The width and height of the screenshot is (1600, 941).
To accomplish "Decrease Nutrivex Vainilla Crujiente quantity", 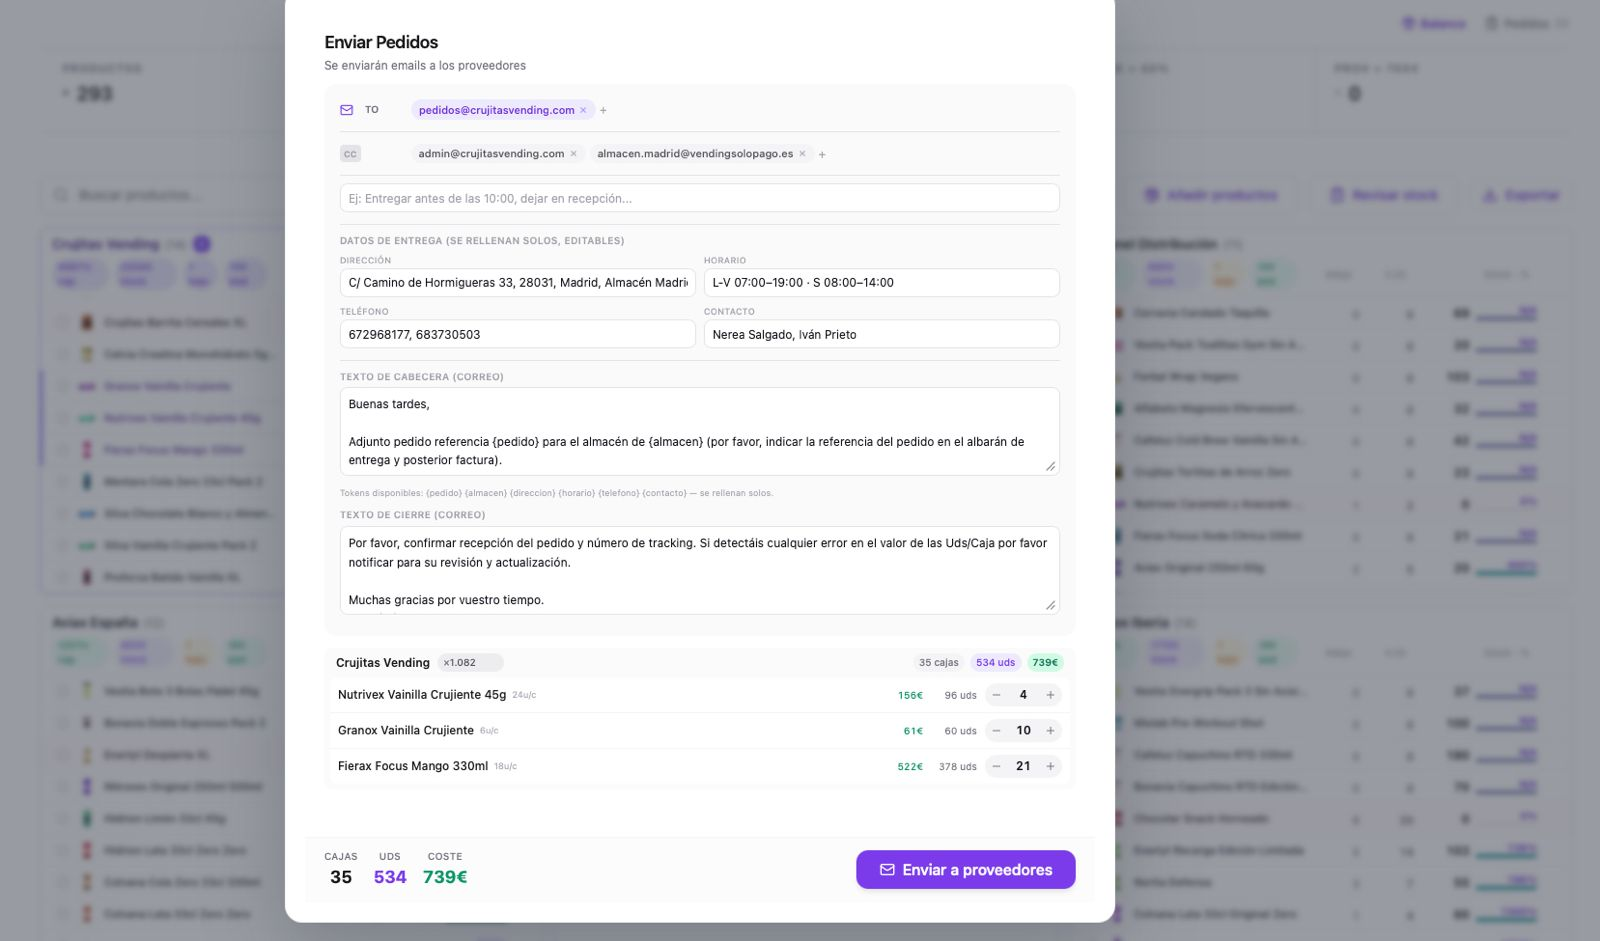I will coord(996,695).
